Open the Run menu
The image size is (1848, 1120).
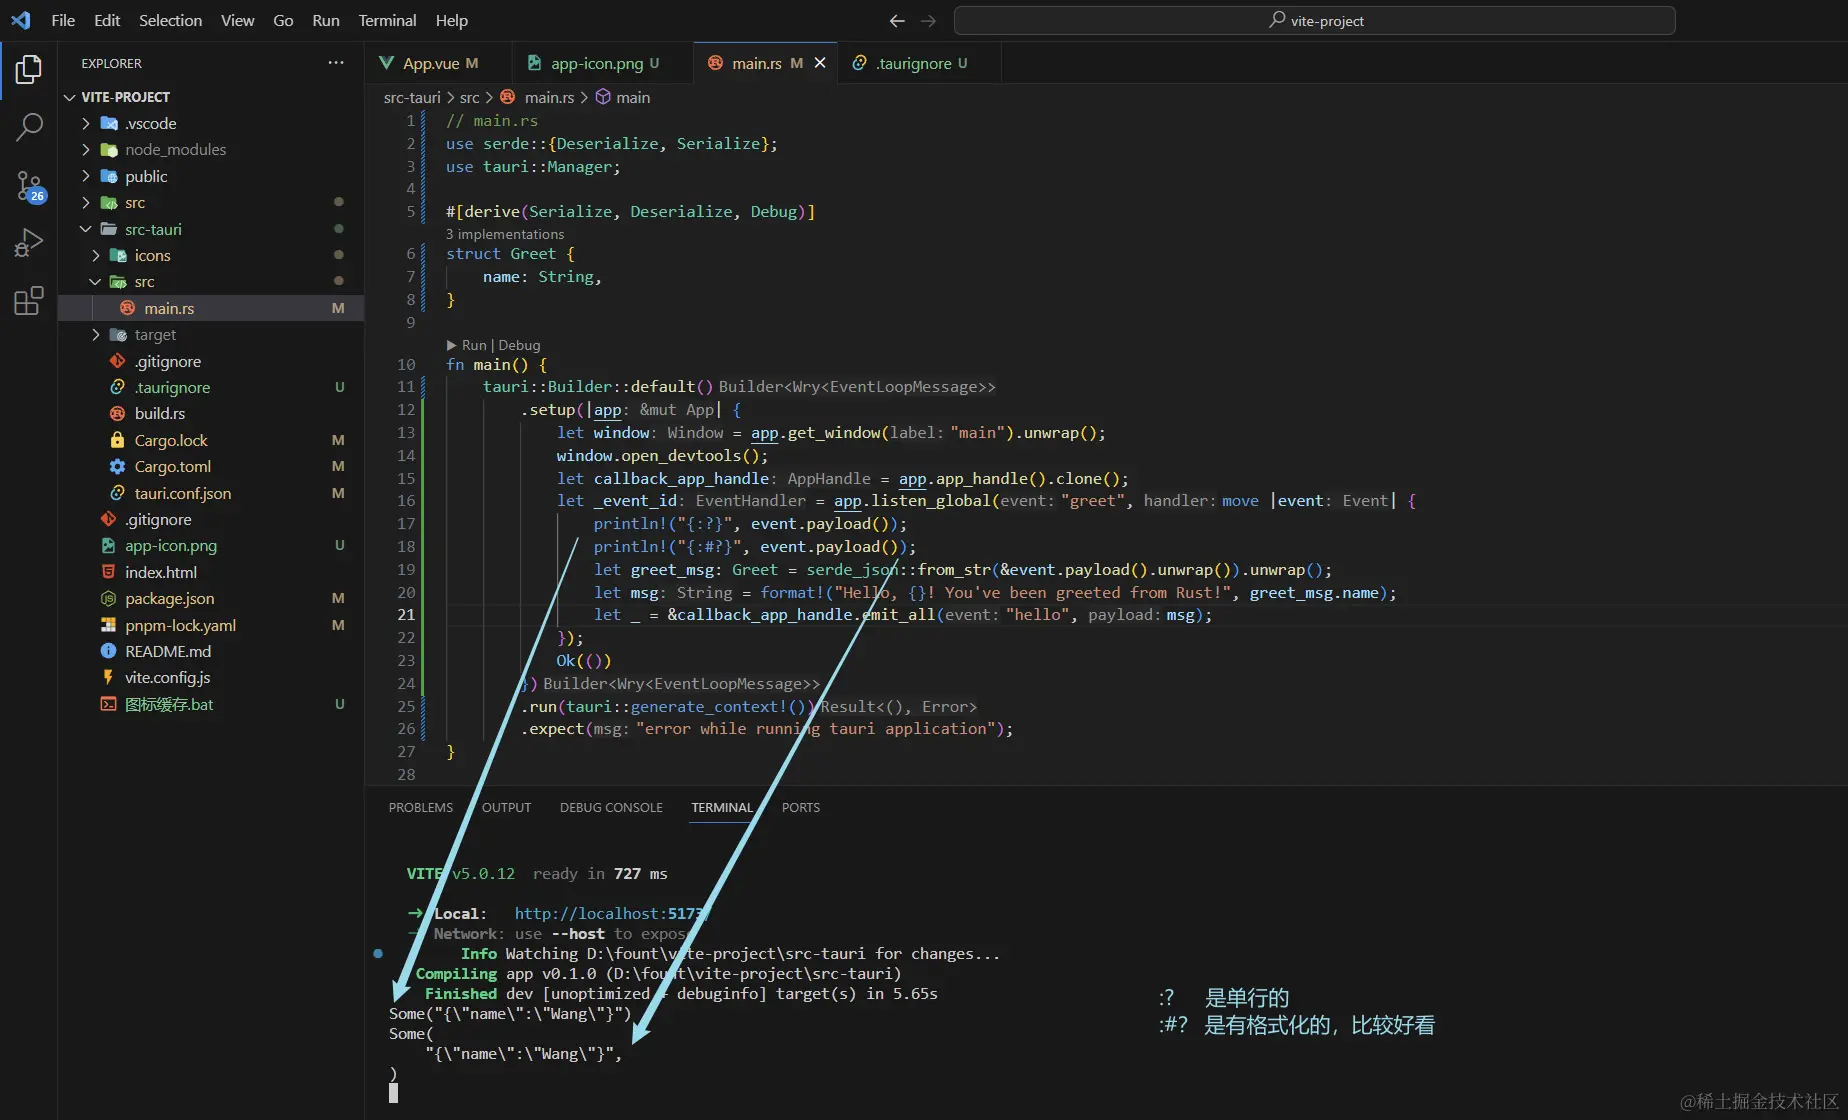point(326,20)
